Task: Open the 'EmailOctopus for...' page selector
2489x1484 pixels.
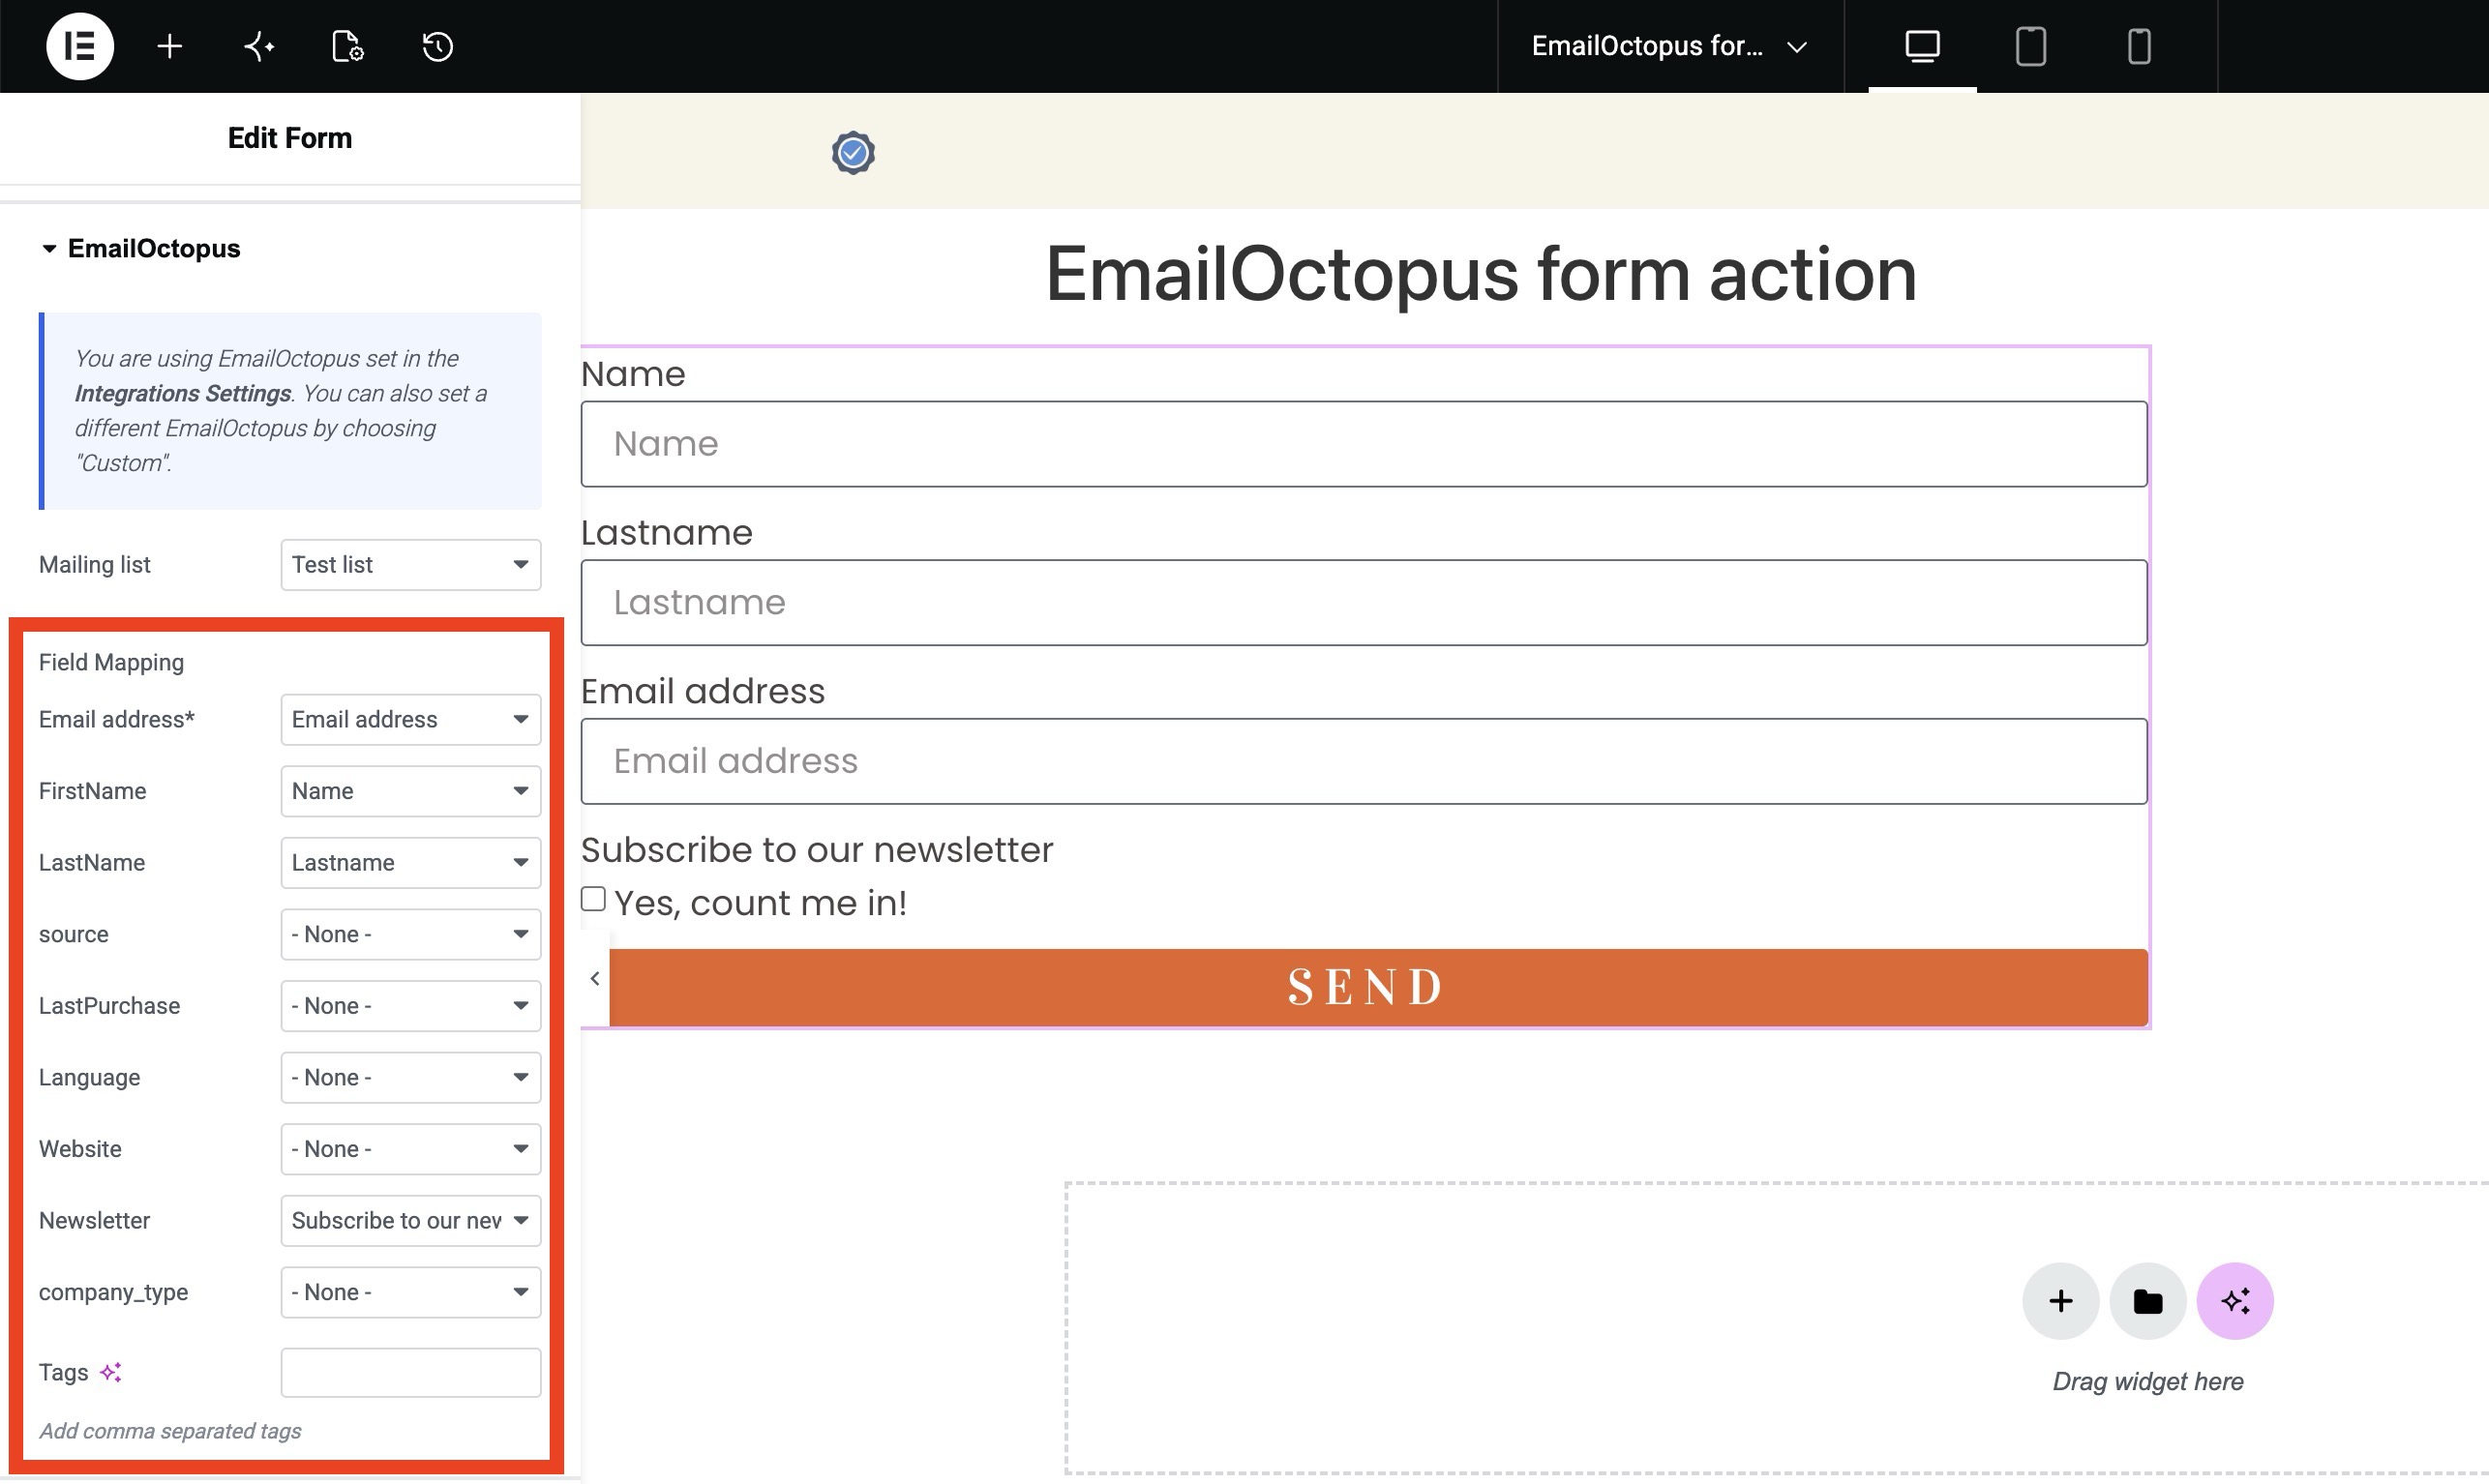Action: coord(1669,46)
